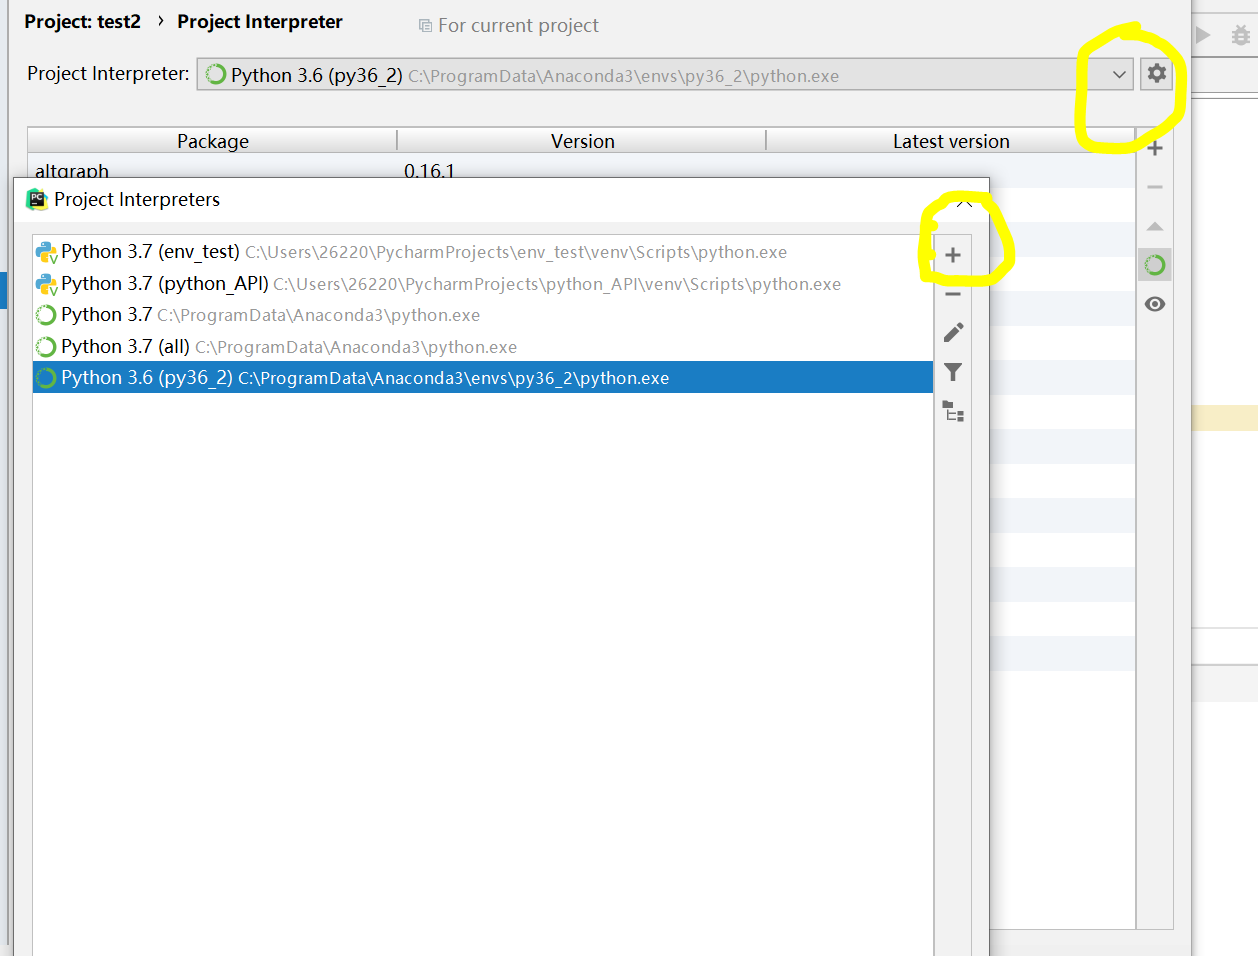Add a new interpreter with the plus icon

pos(953,255)
